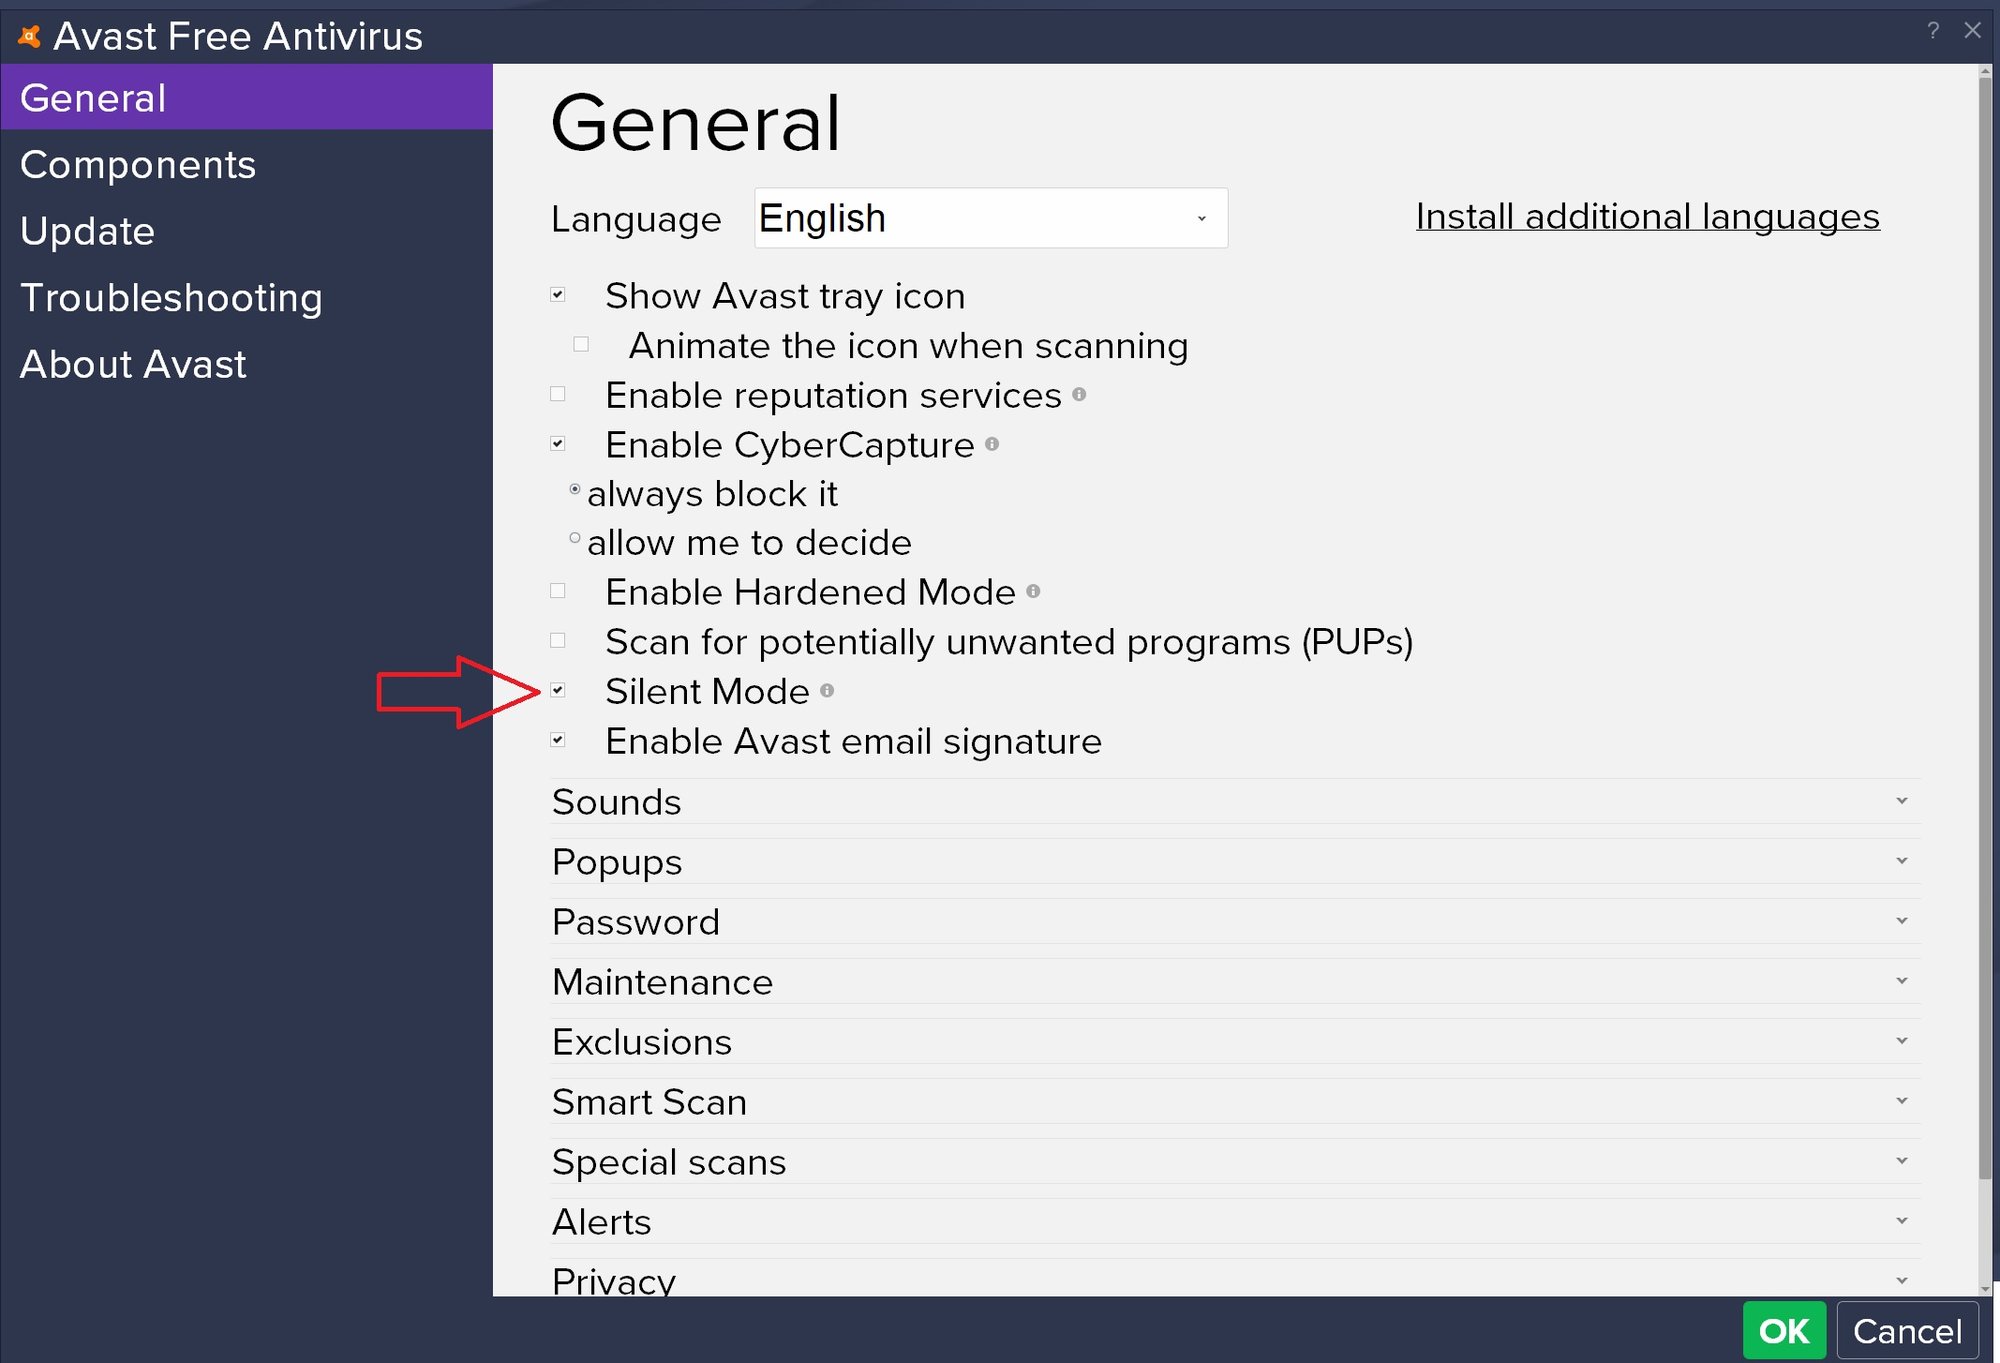Open the Troubleshooting sidebar section

(x=171, y=298)
